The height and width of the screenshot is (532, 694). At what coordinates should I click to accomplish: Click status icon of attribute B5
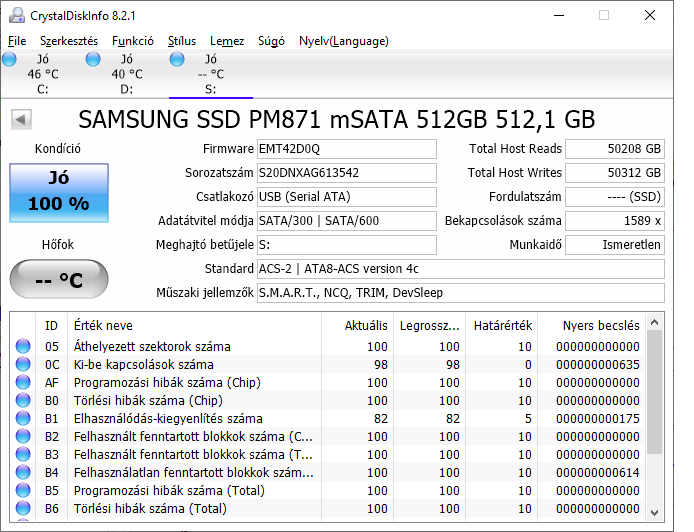click(x=23, y=490)
